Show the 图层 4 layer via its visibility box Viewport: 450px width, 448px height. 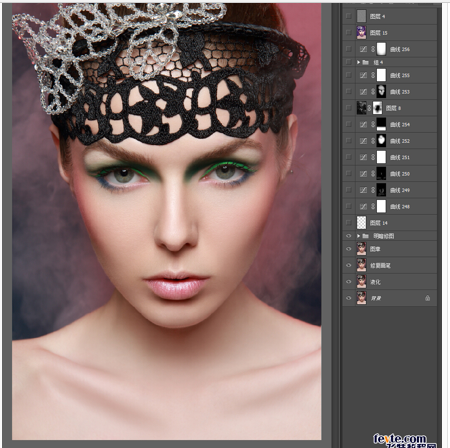click(x=349, y=16)
